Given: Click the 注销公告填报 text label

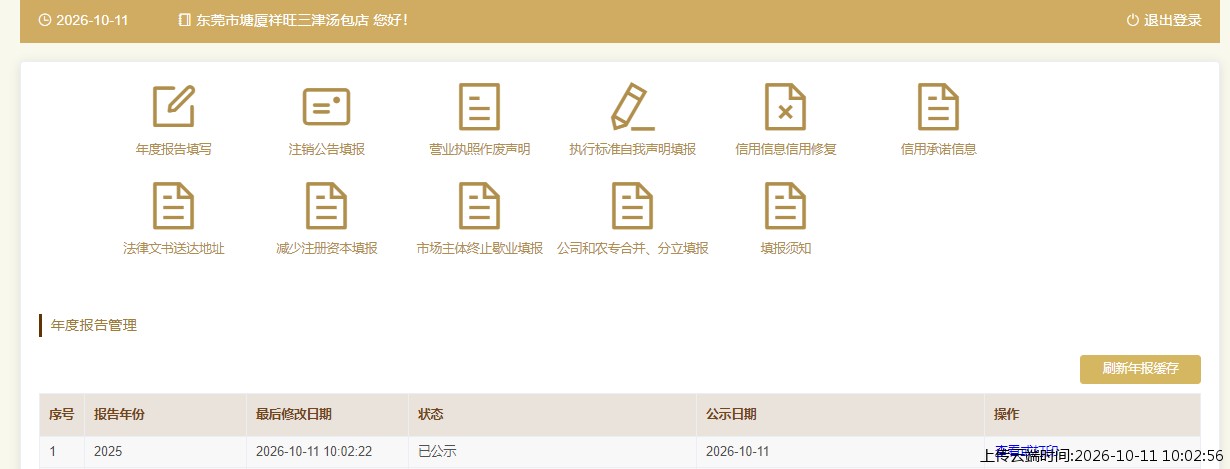Looking at the screenshot, I should (326, 149).
